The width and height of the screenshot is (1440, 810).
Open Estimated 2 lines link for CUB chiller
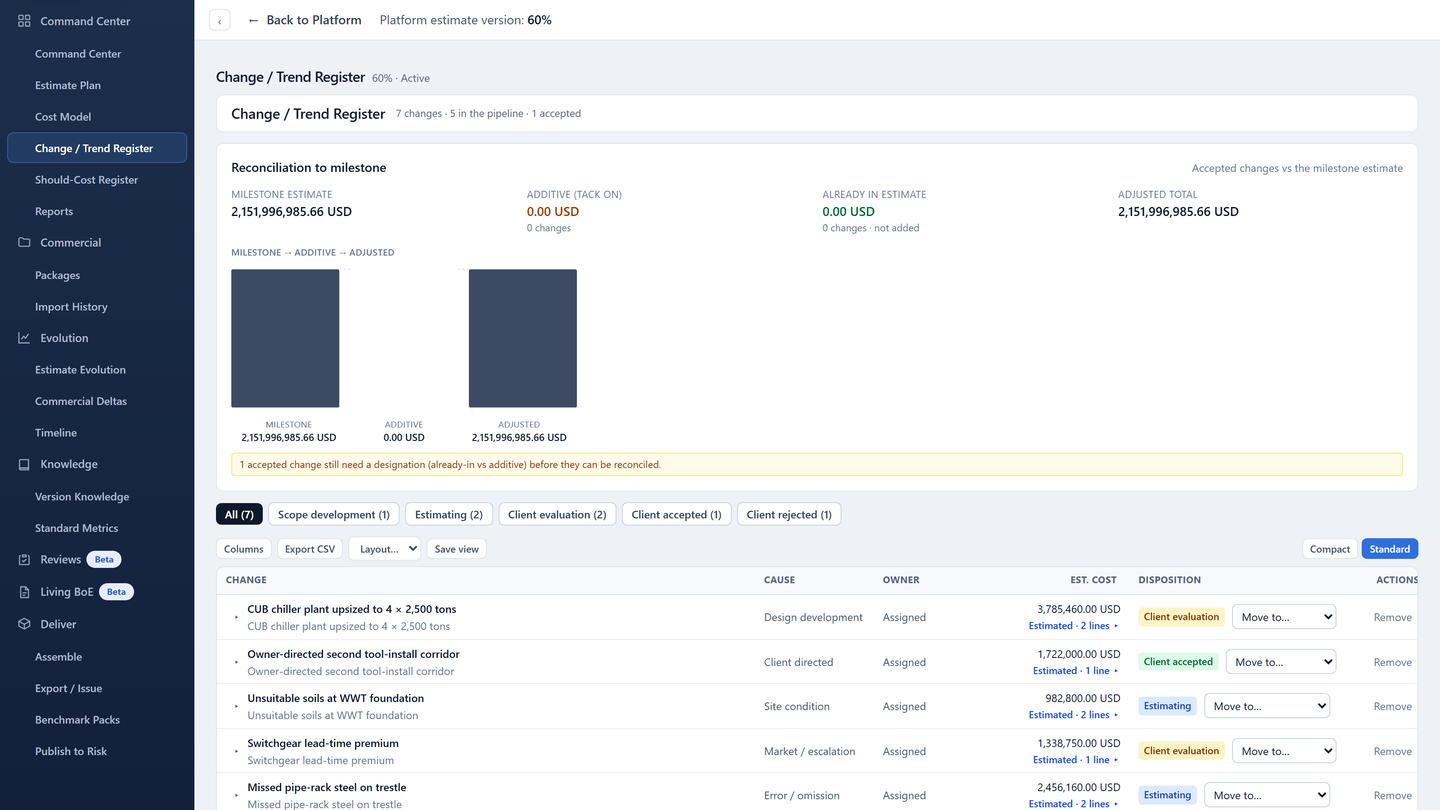1074,626
